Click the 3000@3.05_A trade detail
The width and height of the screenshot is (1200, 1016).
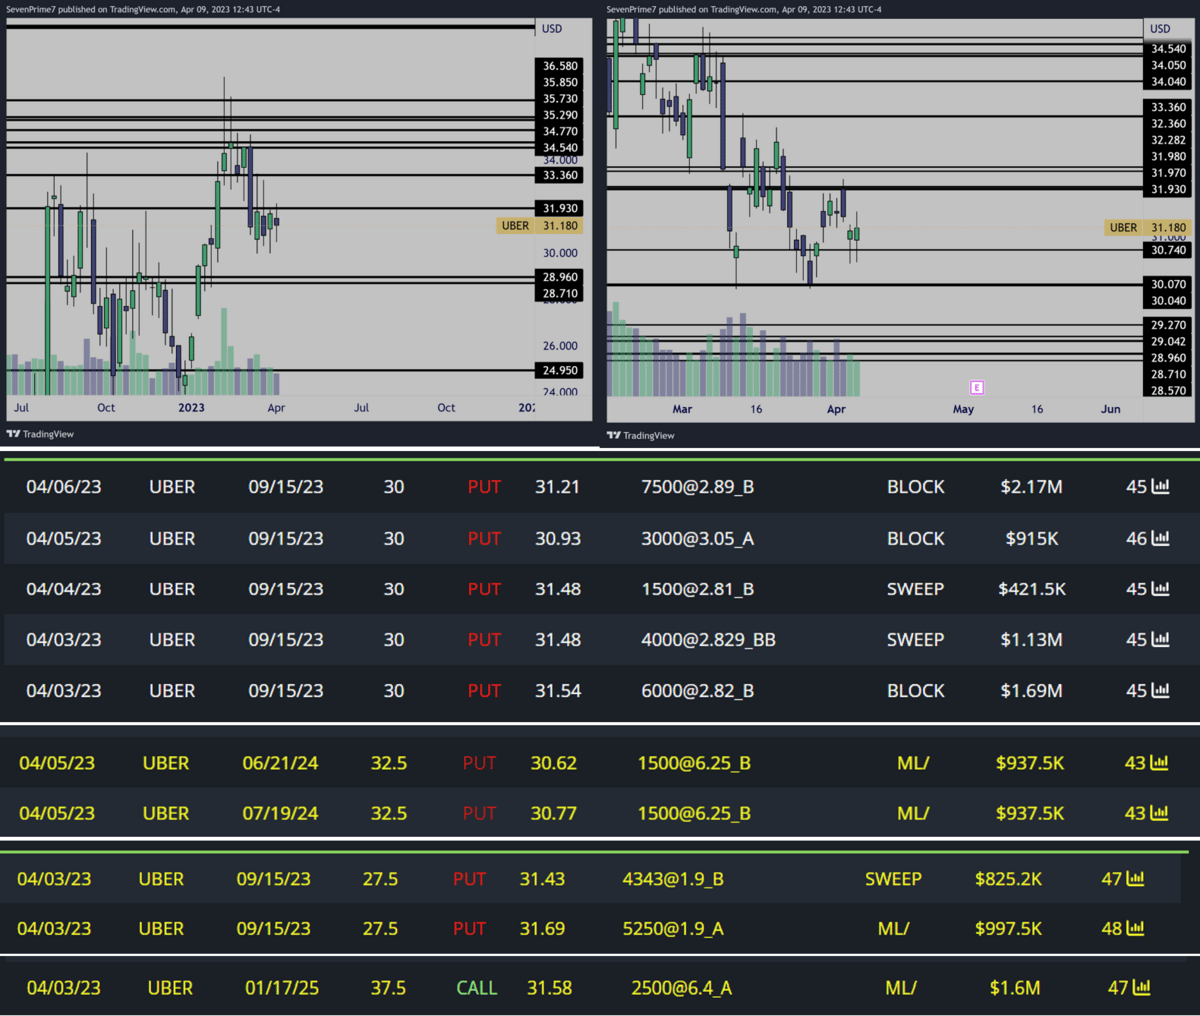[x=697, y=538]
